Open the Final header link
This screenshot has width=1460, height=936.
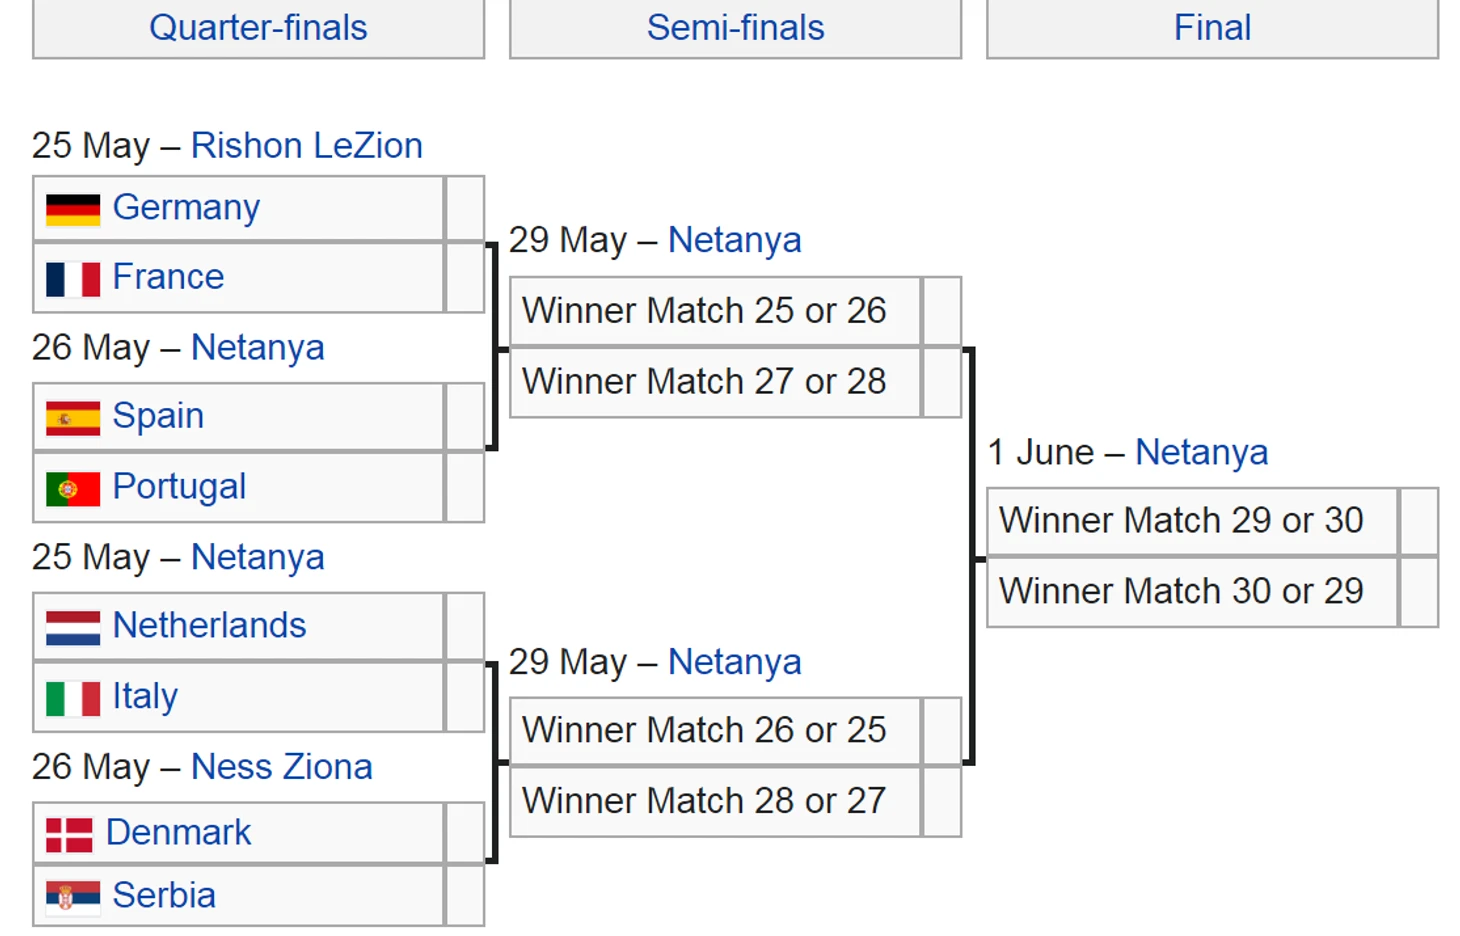(1212, 28)
